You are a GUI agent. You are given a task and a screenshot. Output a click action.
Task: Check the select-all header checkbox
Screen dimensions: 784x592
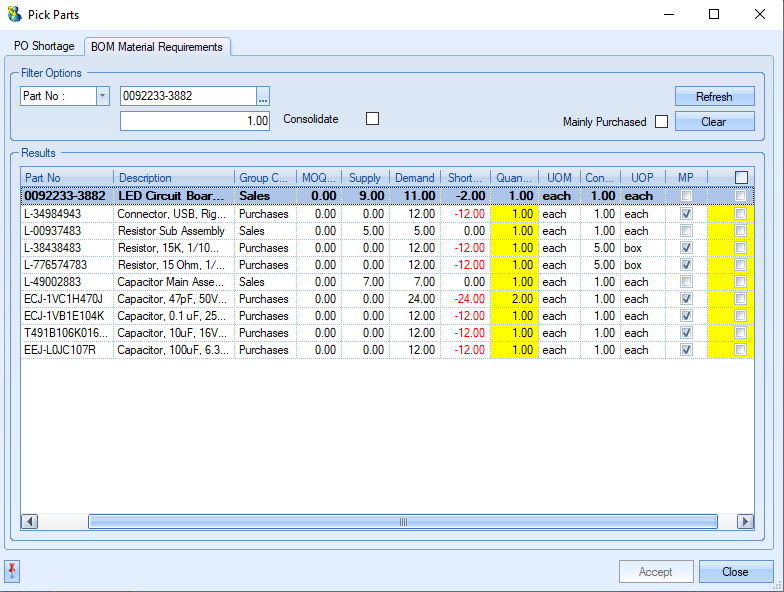[741, 178]
